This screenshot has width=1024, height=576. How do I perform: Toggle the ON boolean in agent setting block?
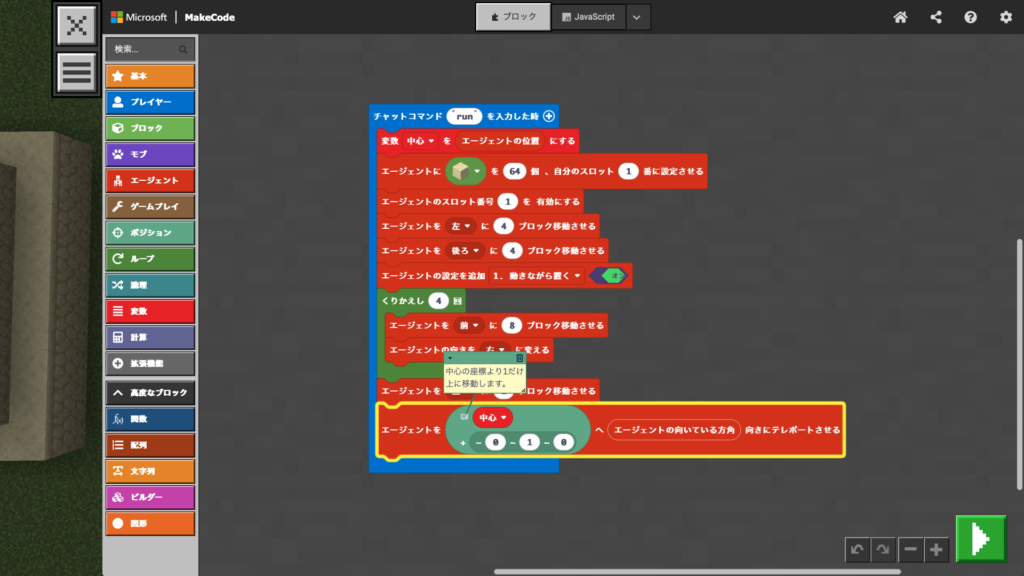(x=608, y=276)
